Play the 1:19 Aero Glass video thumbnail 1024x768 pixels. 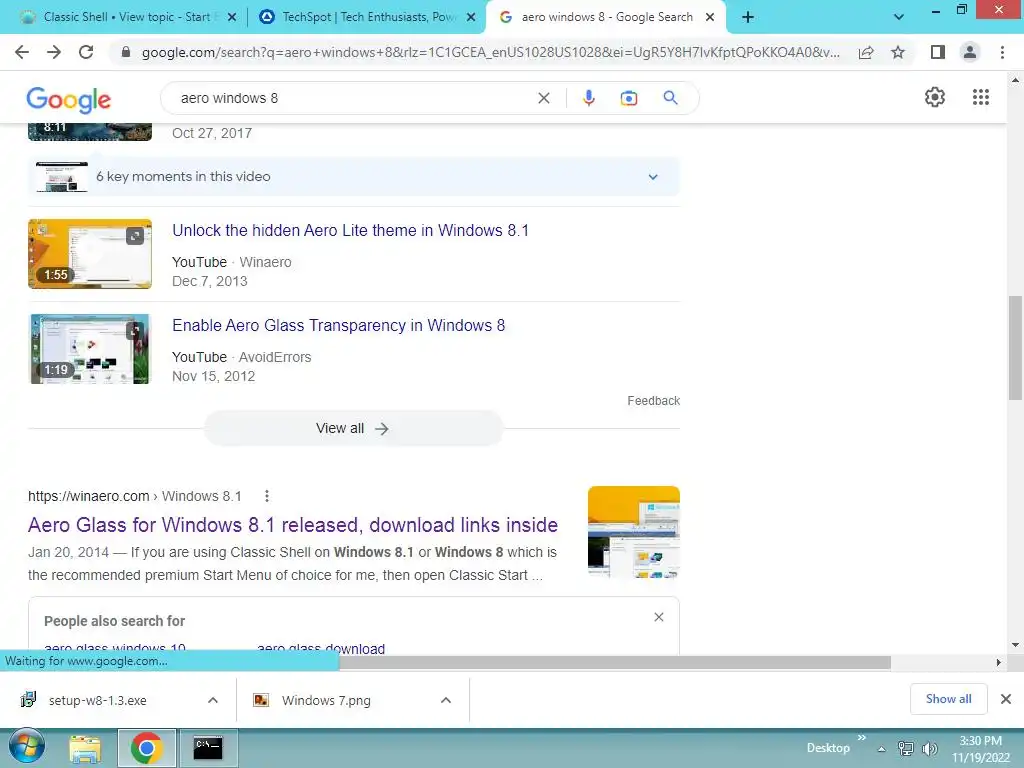tap(90, 349)
